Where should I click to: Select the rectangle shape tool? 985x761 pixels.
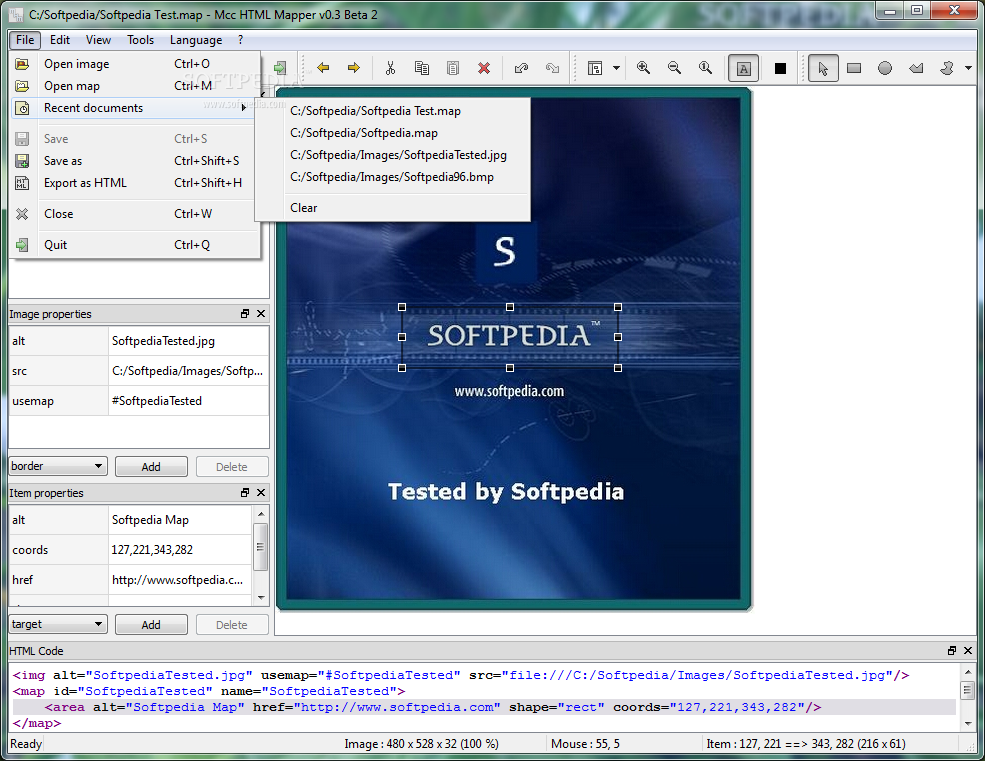pyautogui.click(x=854, y=68)
